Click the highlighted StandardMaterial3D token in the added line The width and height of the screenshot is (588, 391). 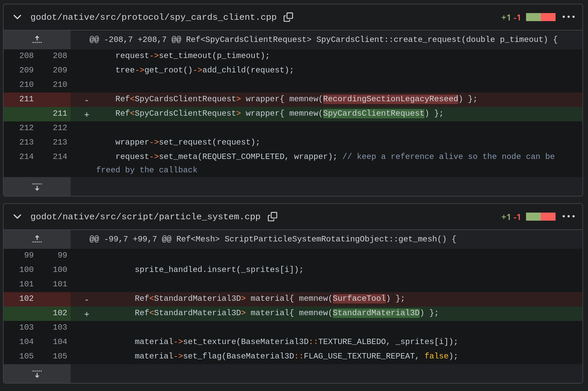point(376,313)
